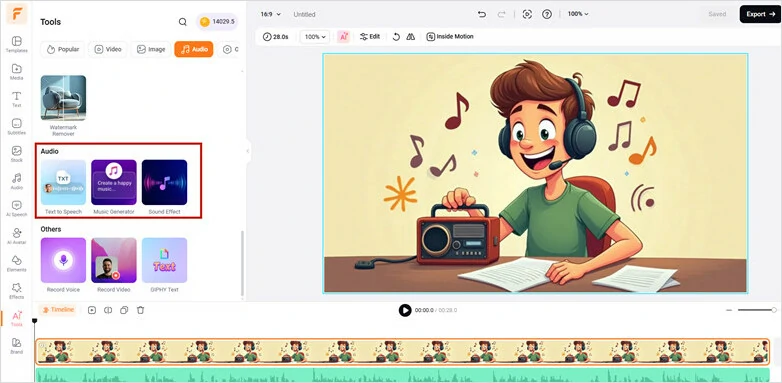Split the clip with the split icon
This screenshot has width=782, height=383.
point(108,310)
